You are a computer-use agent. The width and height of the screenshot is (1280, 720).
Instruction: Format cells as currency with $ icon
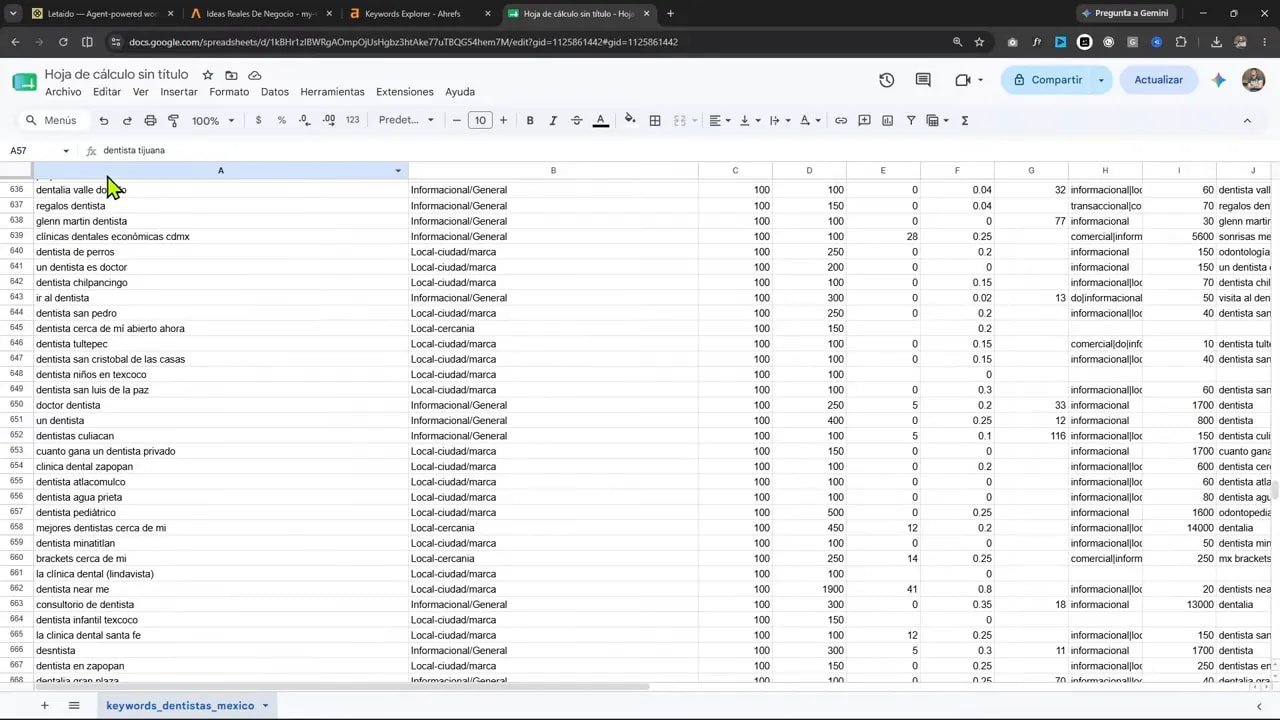tap(259, 120)
